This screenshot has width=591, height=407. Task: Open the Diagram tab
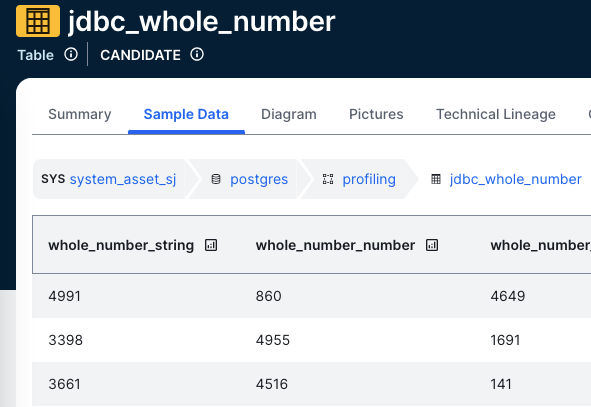(289, 114)
